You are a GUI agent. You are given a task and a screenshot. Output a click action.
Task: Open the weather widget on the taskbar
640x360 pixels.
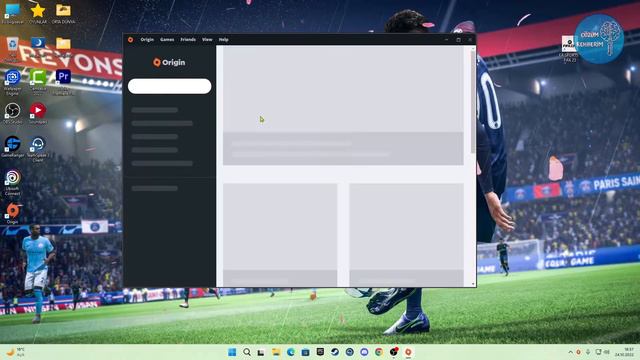15,352
